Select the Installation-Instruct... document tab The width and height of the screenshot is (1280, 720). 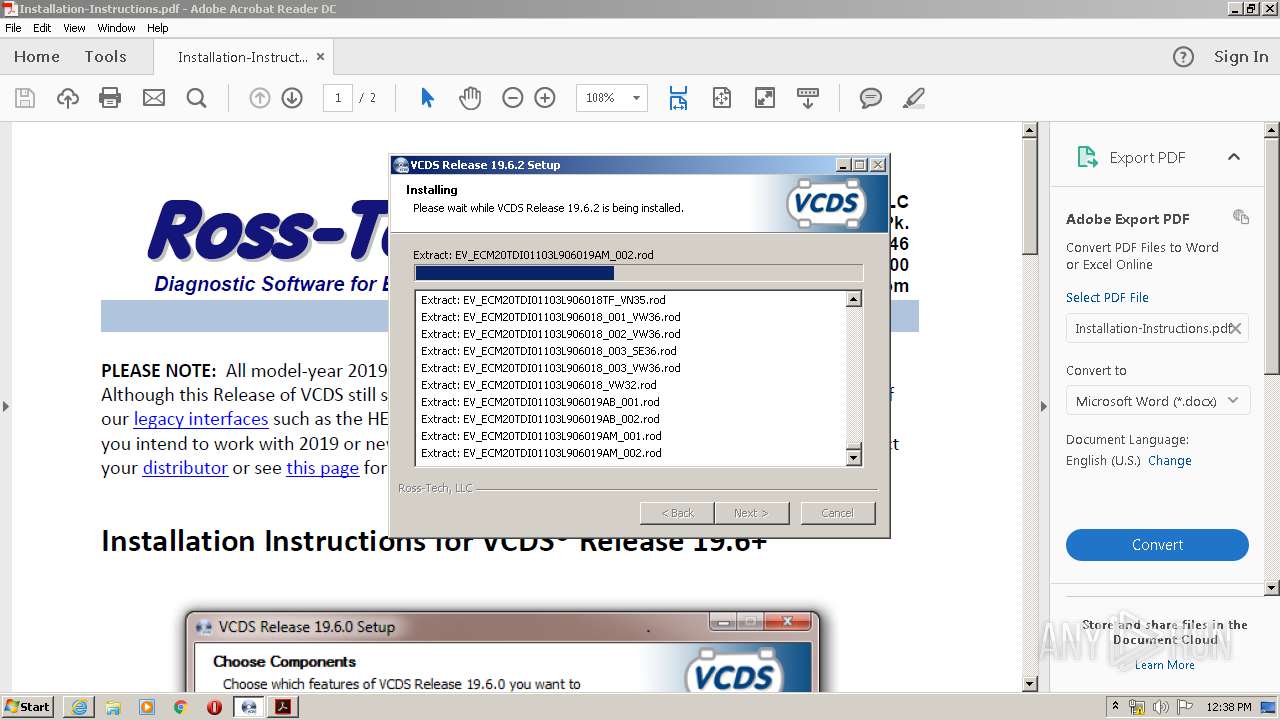[x=242, y=57]
